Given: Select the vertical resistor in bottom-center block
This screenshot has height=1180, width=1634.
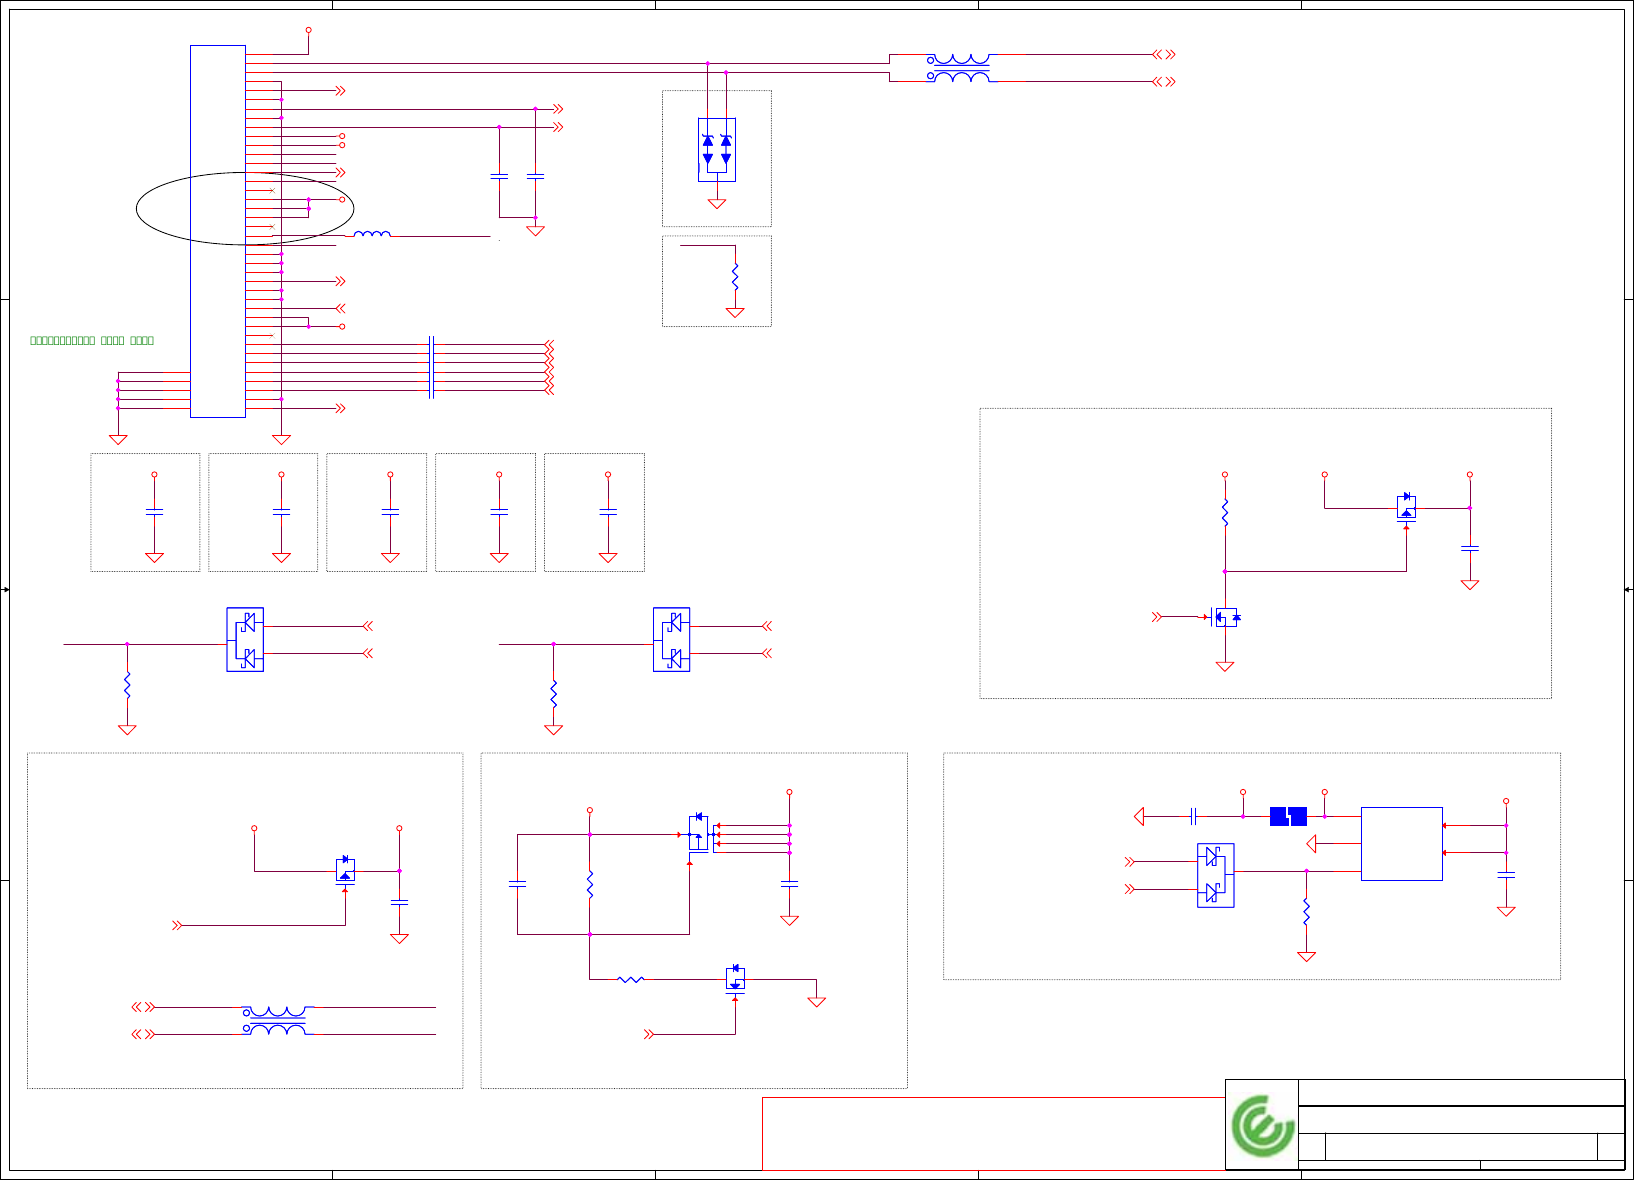Looking at the screenshot, I should tap(590, 884).
